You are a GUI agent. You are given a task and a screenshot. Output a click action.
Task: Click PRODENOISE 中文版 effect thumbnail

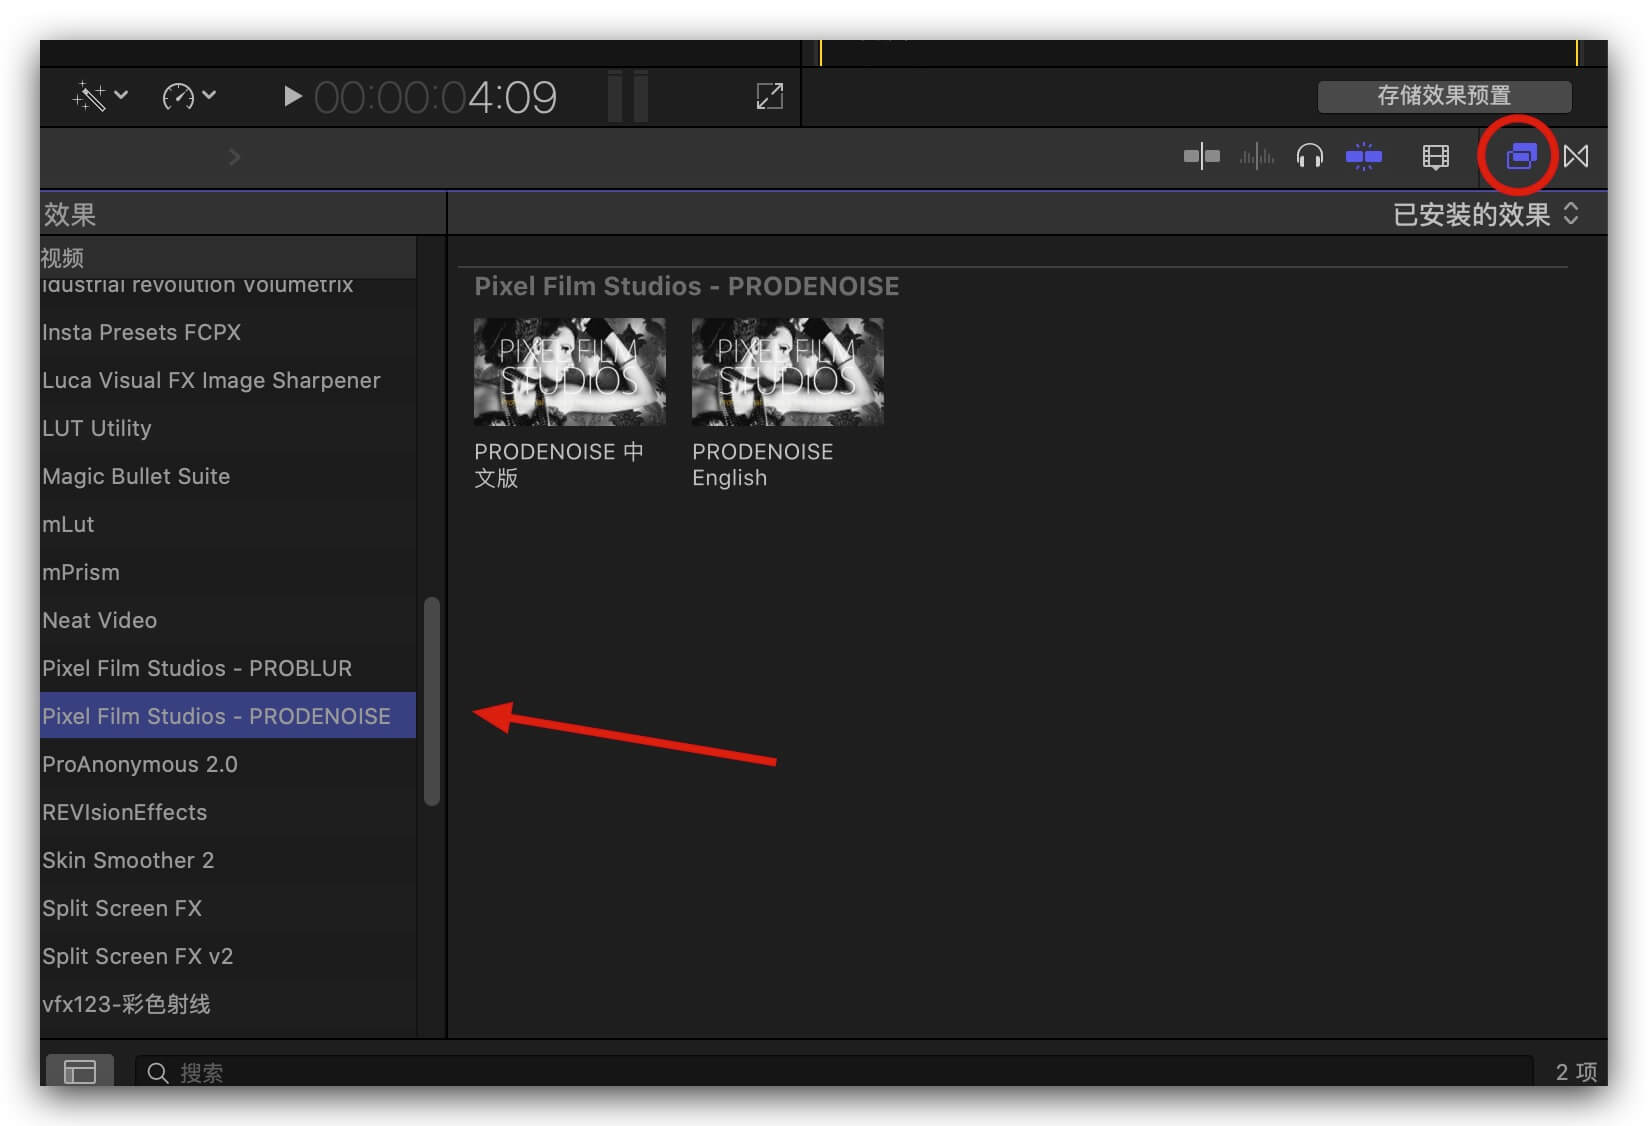(569, 372)
